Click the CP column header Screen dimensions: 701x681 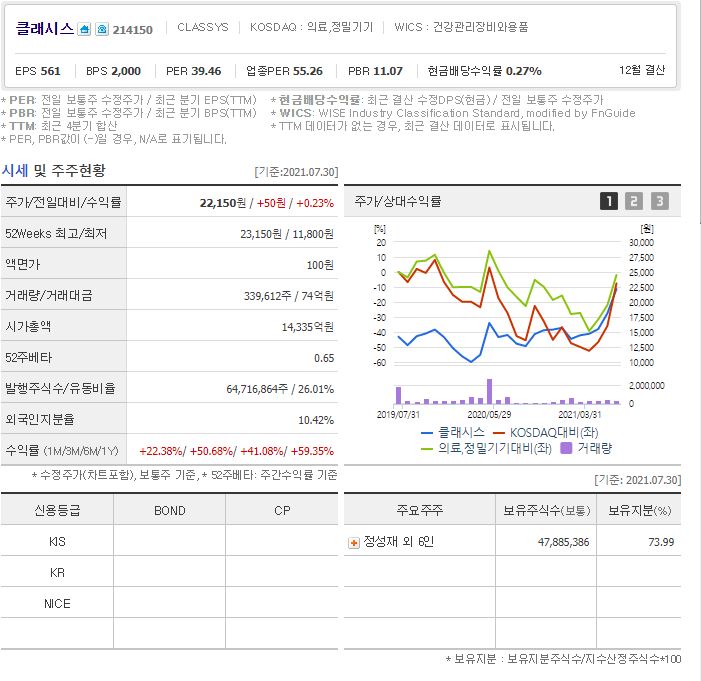click(282, 511)
